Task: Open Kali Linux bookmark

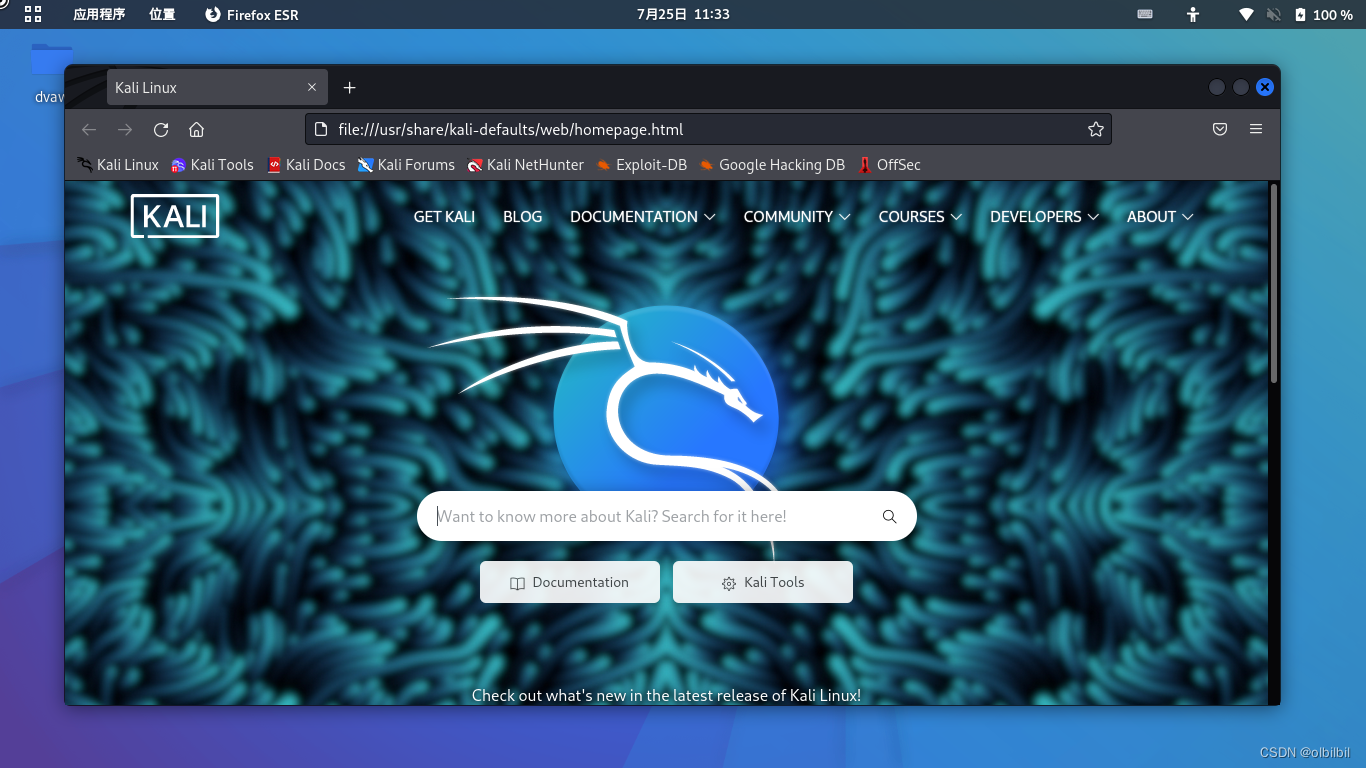Action: [x=118, y=165]
